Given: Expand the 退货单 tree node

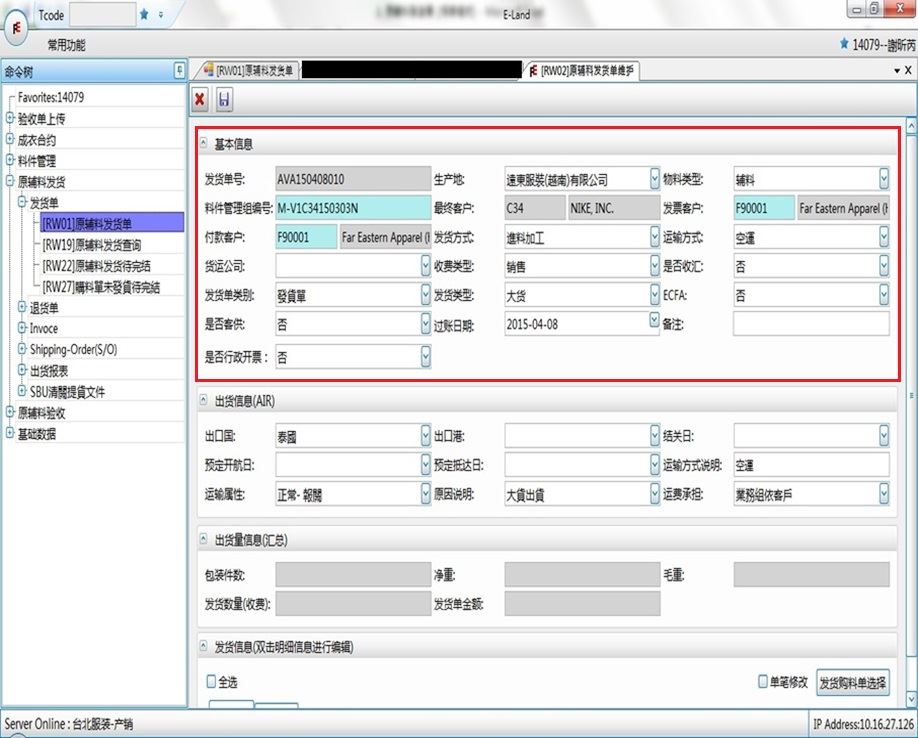Looking at the screenshot, I should click(23, 308).
